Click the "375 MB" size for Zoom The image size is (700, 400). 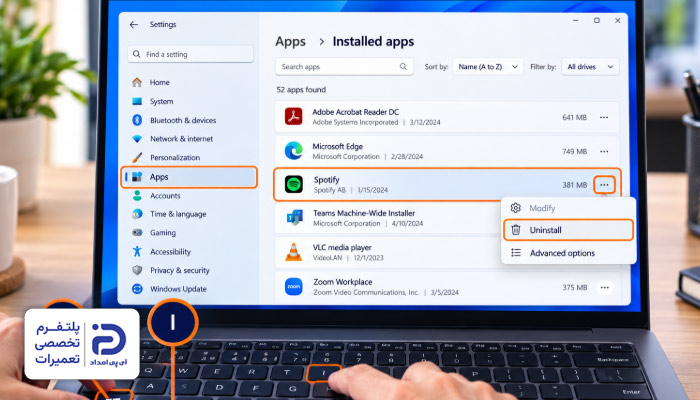(575, 288)
